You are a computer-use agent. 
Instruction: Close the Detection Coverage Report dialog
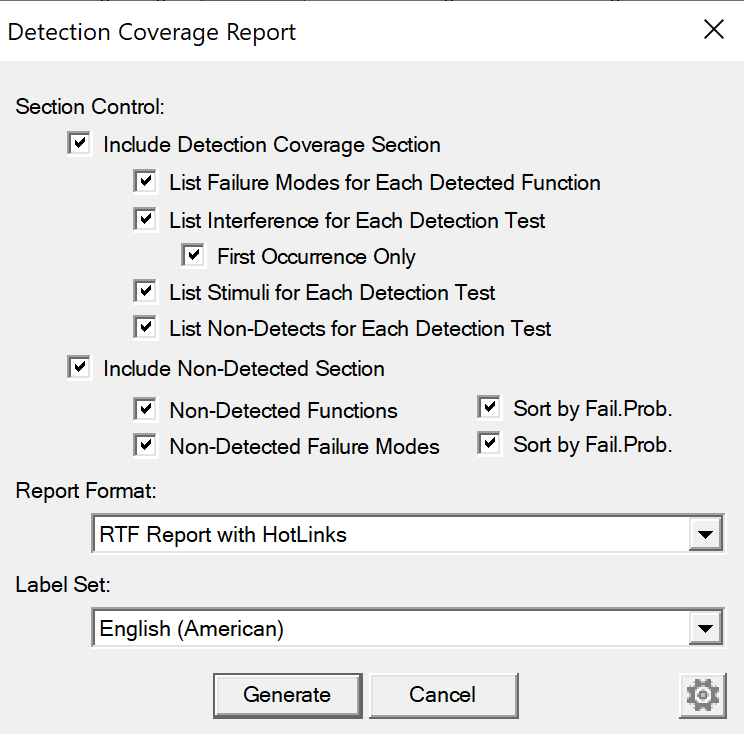714,29
